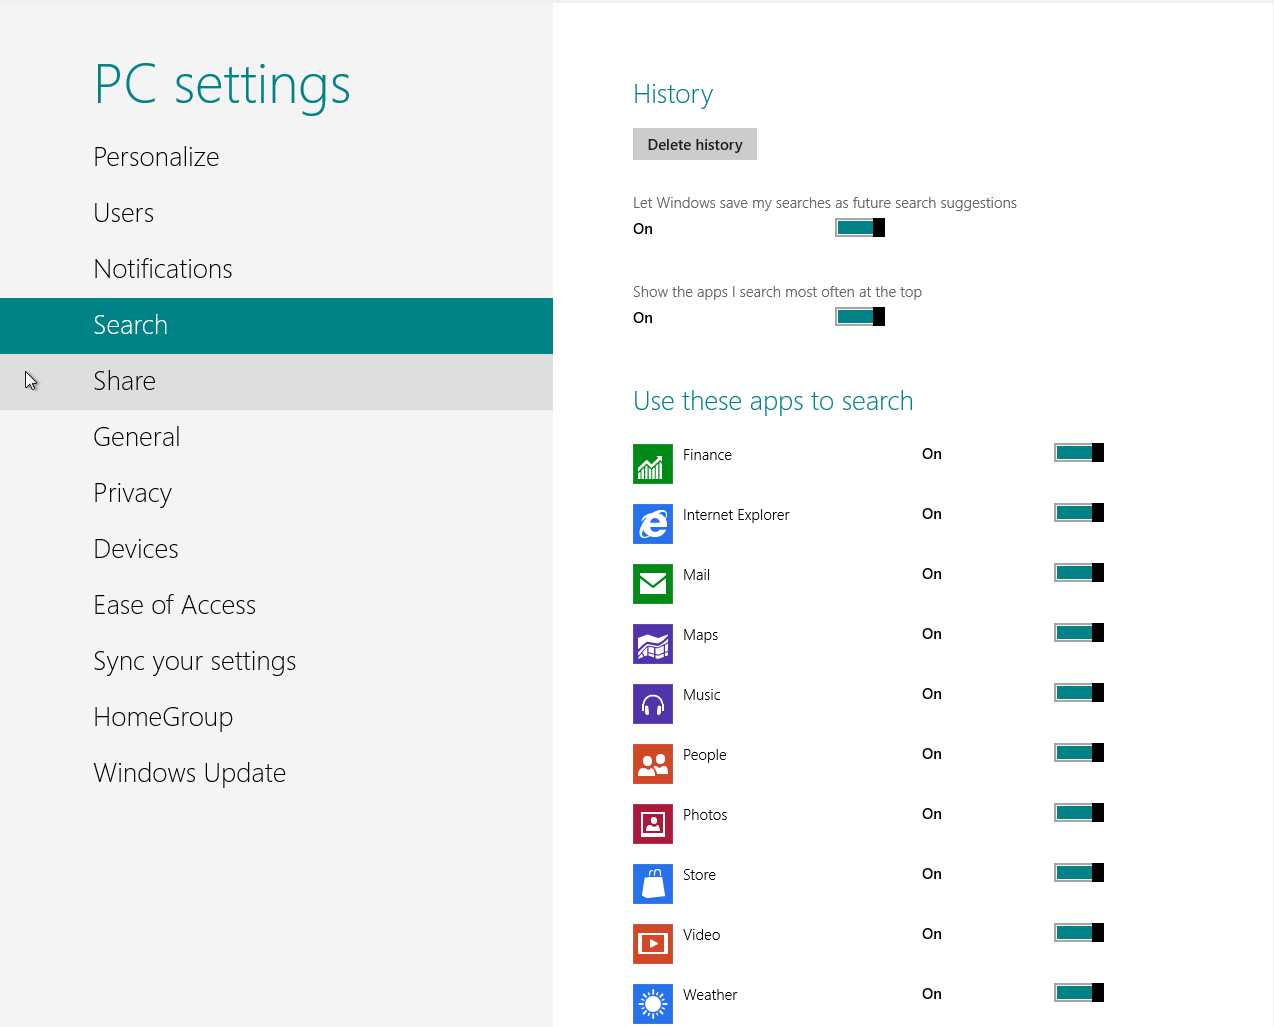
Task: Select the Devices category
Action: [x=276, y=549]
